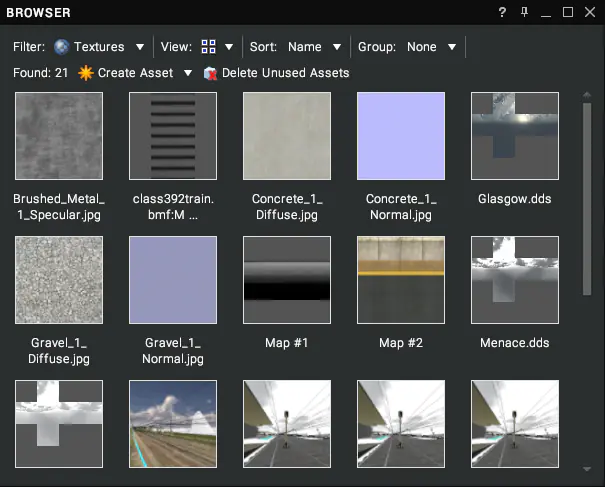Pin the Browser panel

click(x=524, y=12)
